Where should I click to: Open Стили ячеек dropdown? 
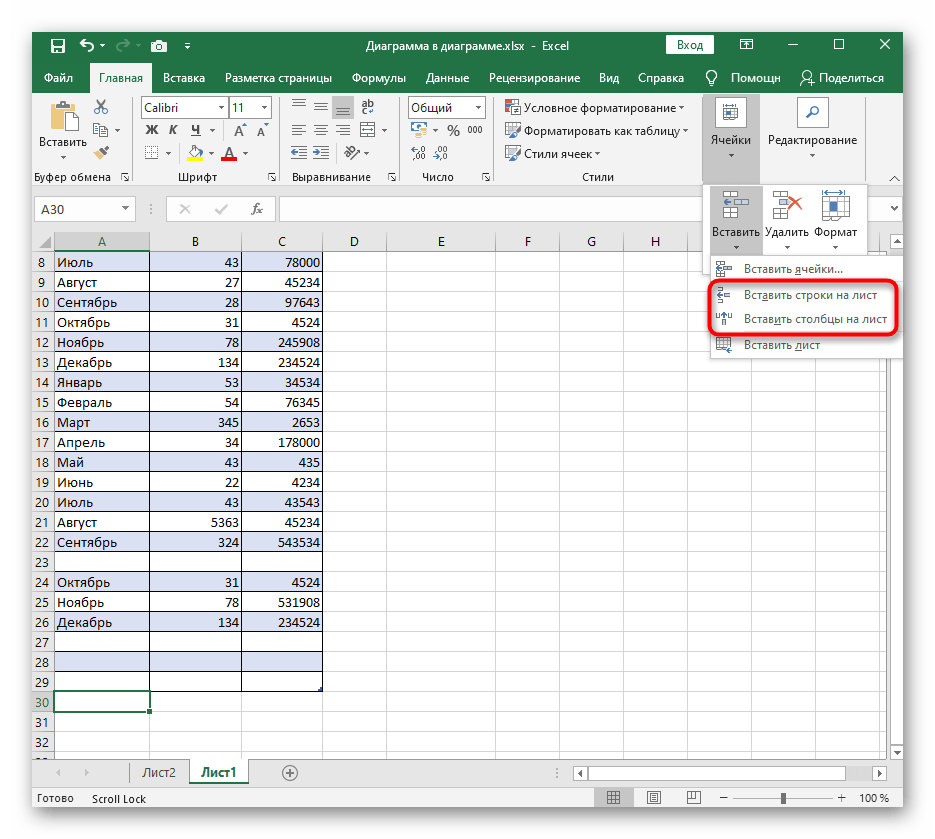[553, 154]
